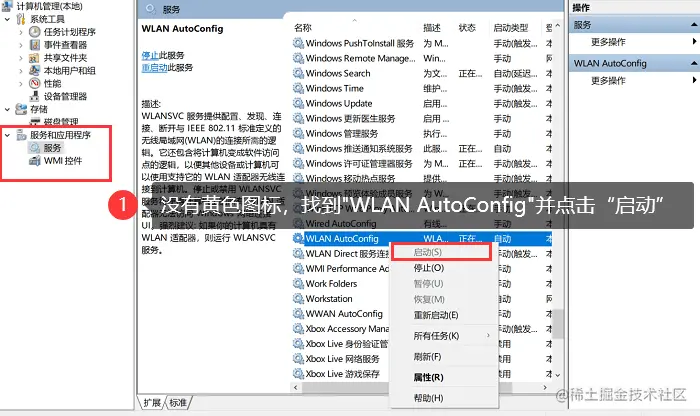
Task: Expand Local Users and Groups chevron
Action: coord(21,71)
